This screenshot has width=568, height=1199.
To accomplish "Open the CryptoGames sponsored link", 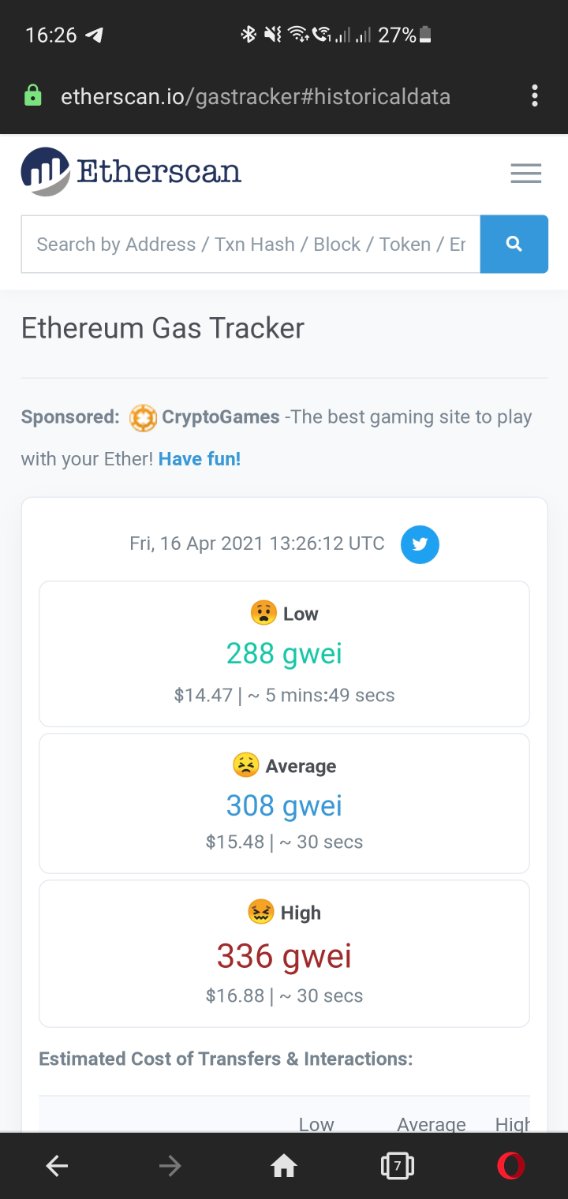I will tap(220, 418).
